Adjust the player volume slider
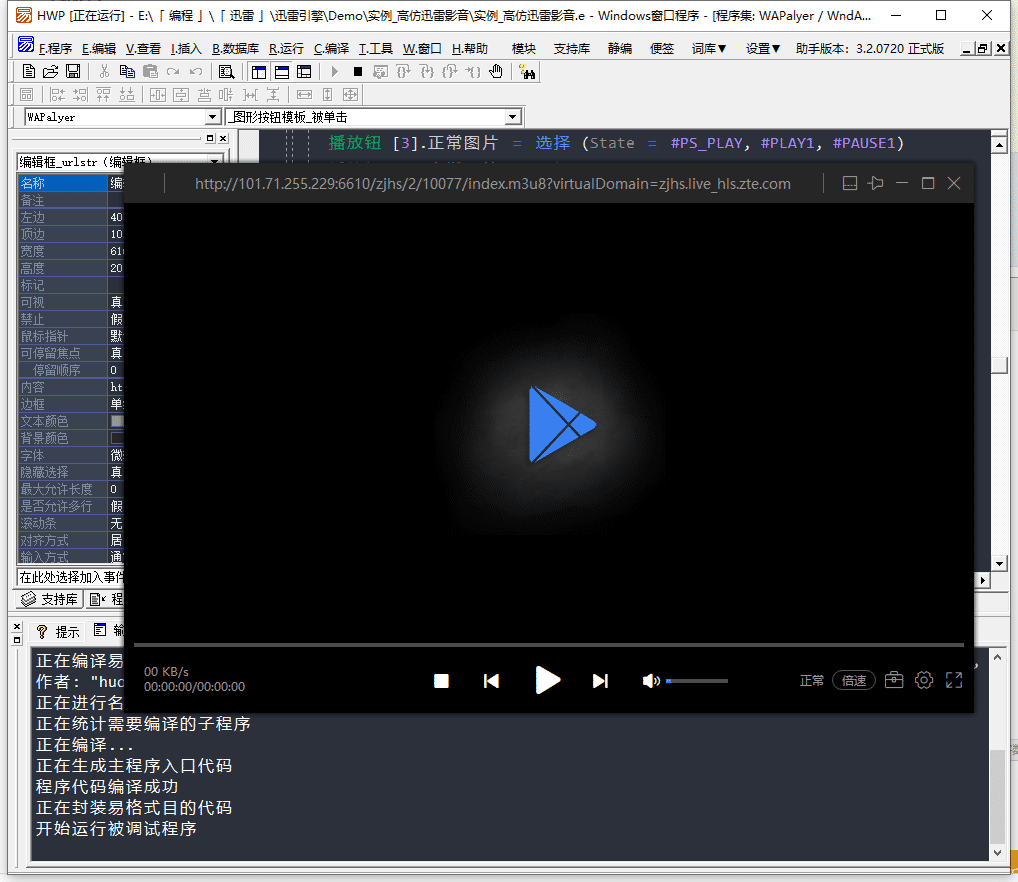 click(x=697, y=681)
